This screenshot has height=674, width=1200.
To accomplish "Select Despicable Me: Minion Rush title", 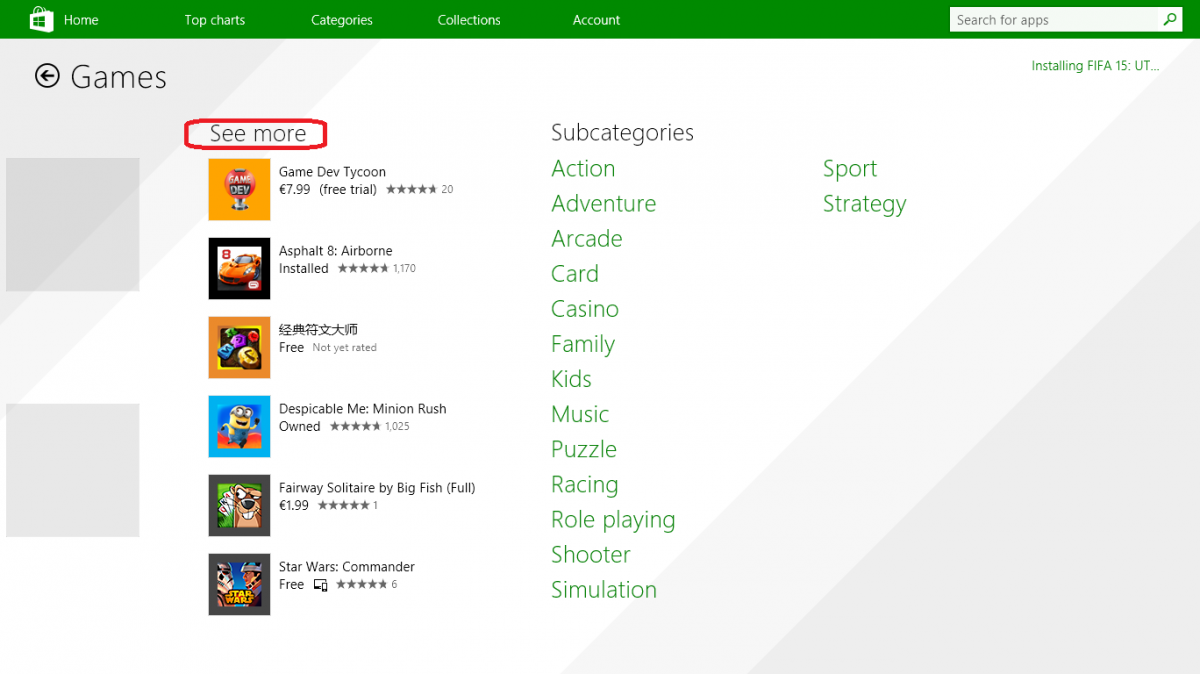I will [362, 409].
